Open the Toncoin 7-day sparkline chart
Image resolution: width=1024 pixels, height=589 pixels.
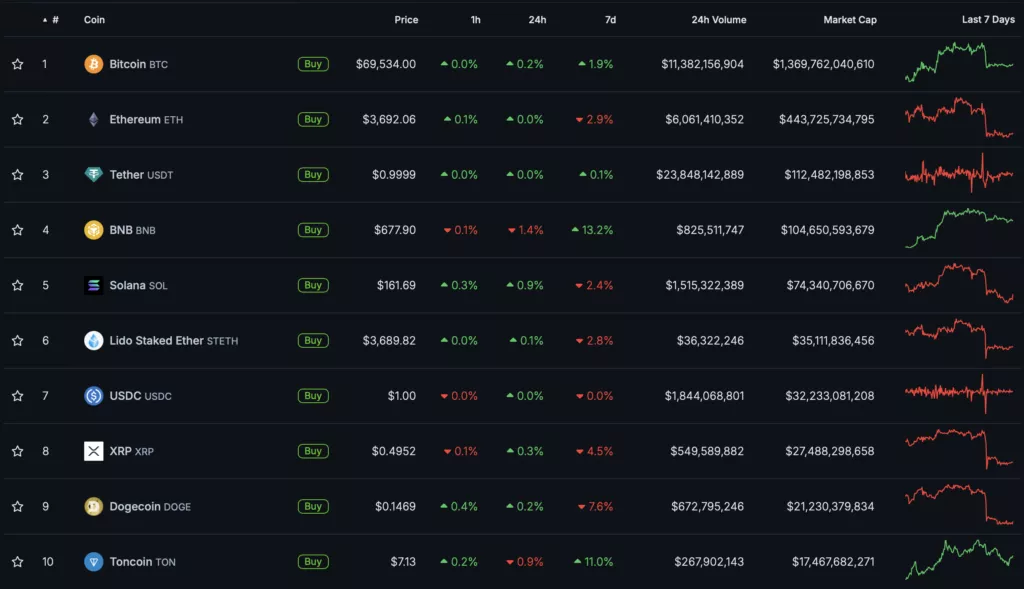[959, 560]
